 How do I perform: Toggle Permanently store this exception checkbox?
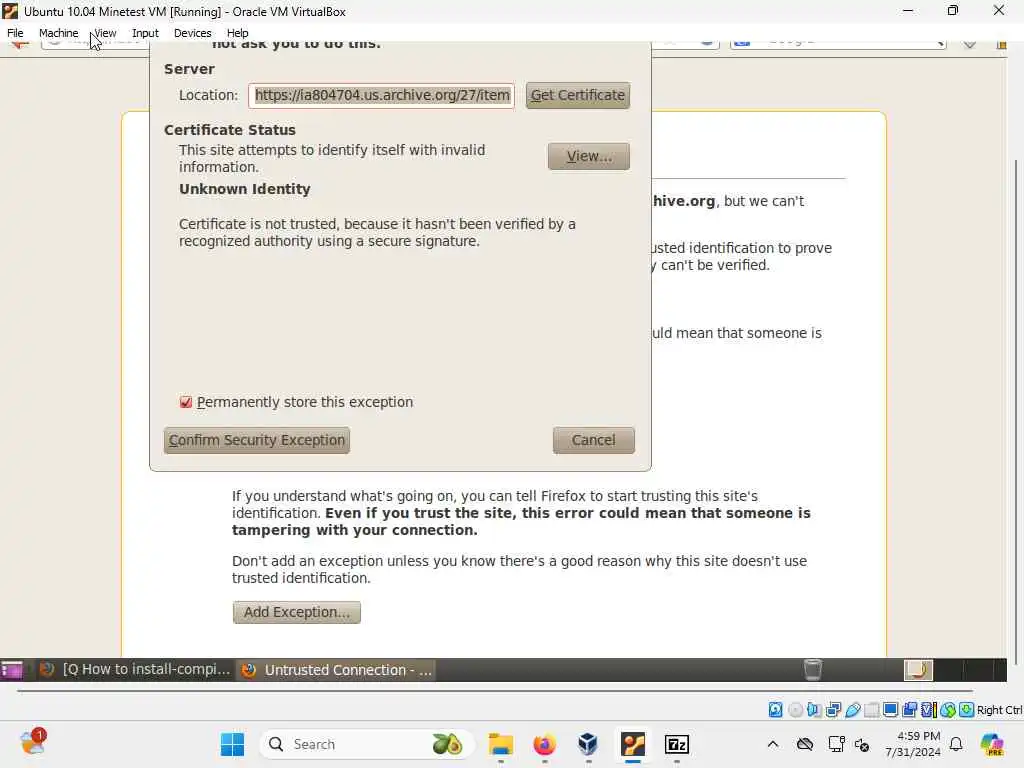pos(186,402)
